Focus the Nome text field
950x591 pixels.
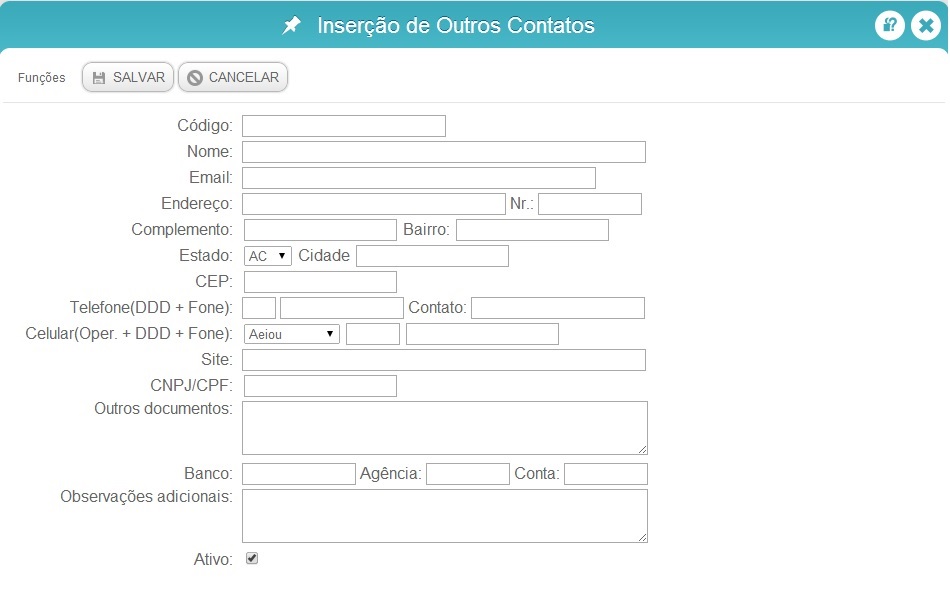tap(444, 152)
